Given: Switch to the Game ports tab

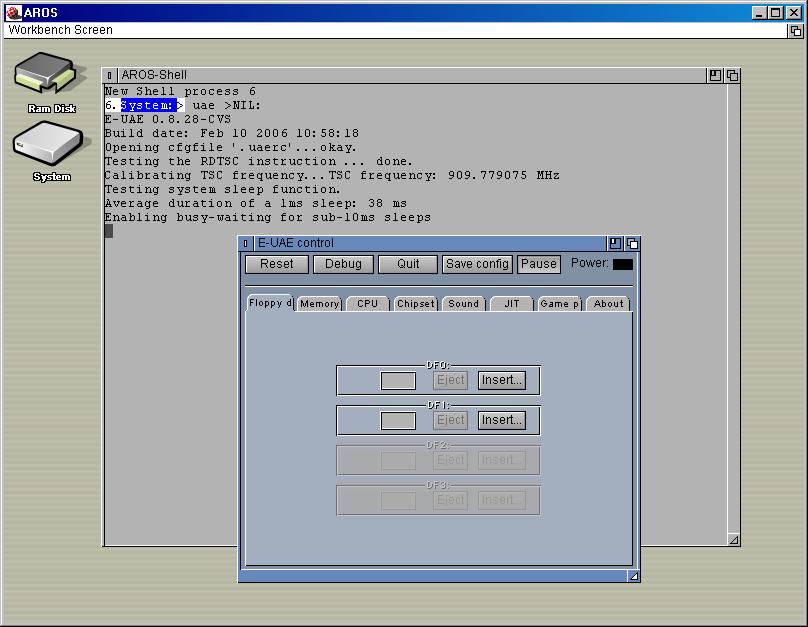Looking at the screenshot, I should coord(560,304).
